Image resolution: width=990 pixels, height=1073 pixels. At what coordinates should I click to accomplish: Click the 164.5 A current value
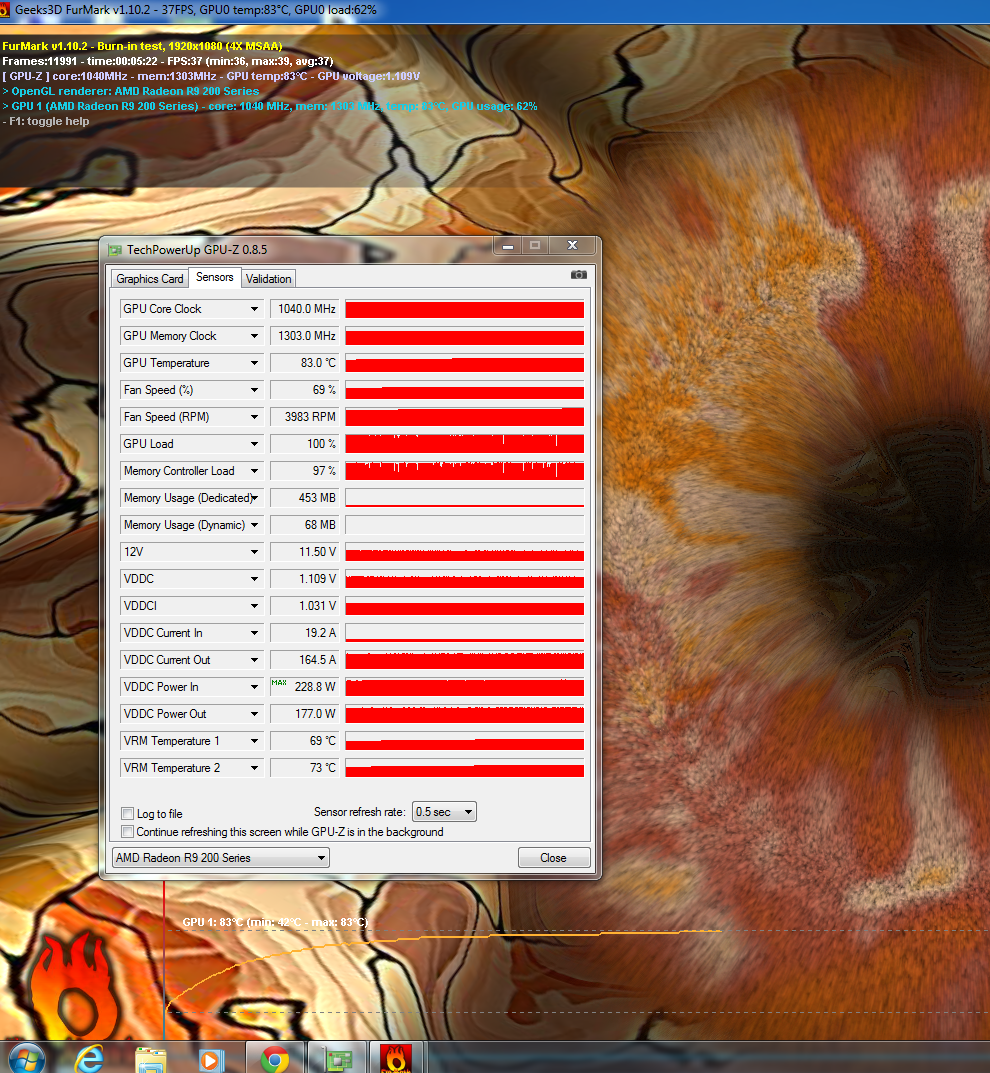point(304,660)
